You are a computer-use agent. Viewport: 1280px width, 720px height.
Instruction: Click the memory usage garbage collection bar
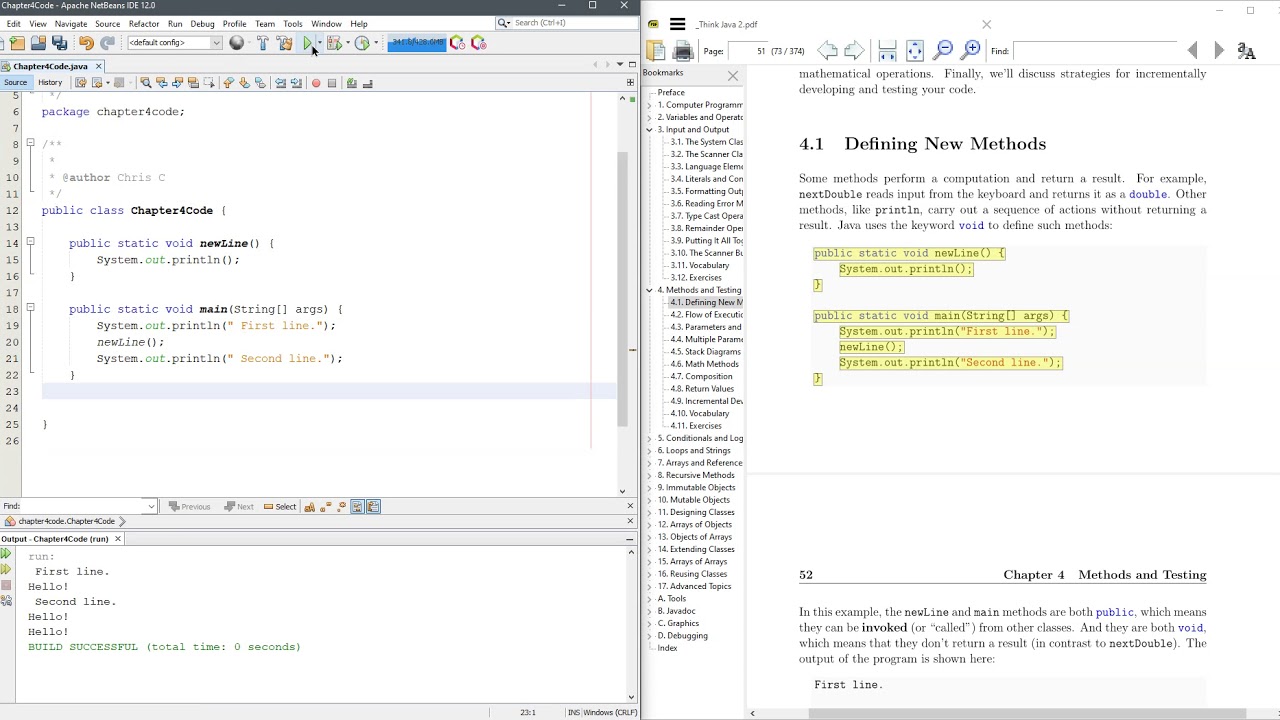417,42
